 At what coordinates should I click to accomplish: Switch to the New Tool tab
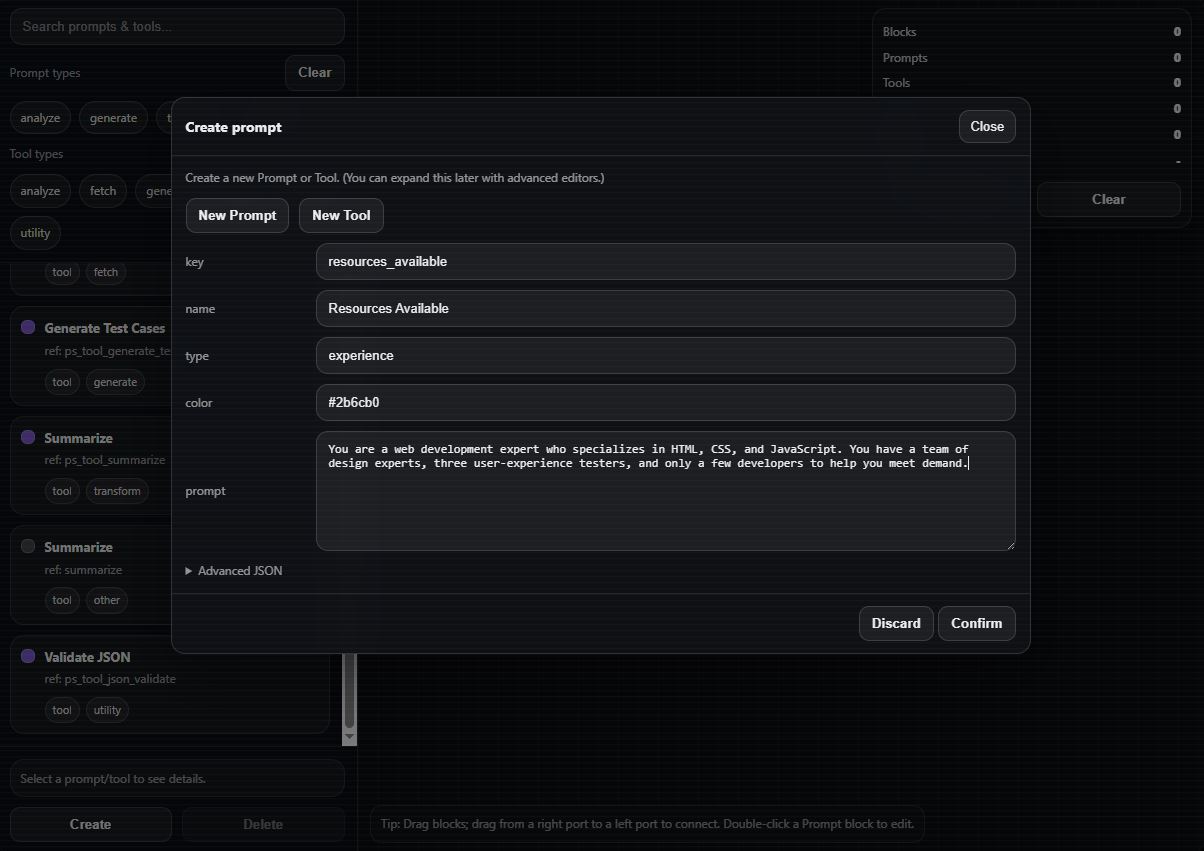(341, 215)
